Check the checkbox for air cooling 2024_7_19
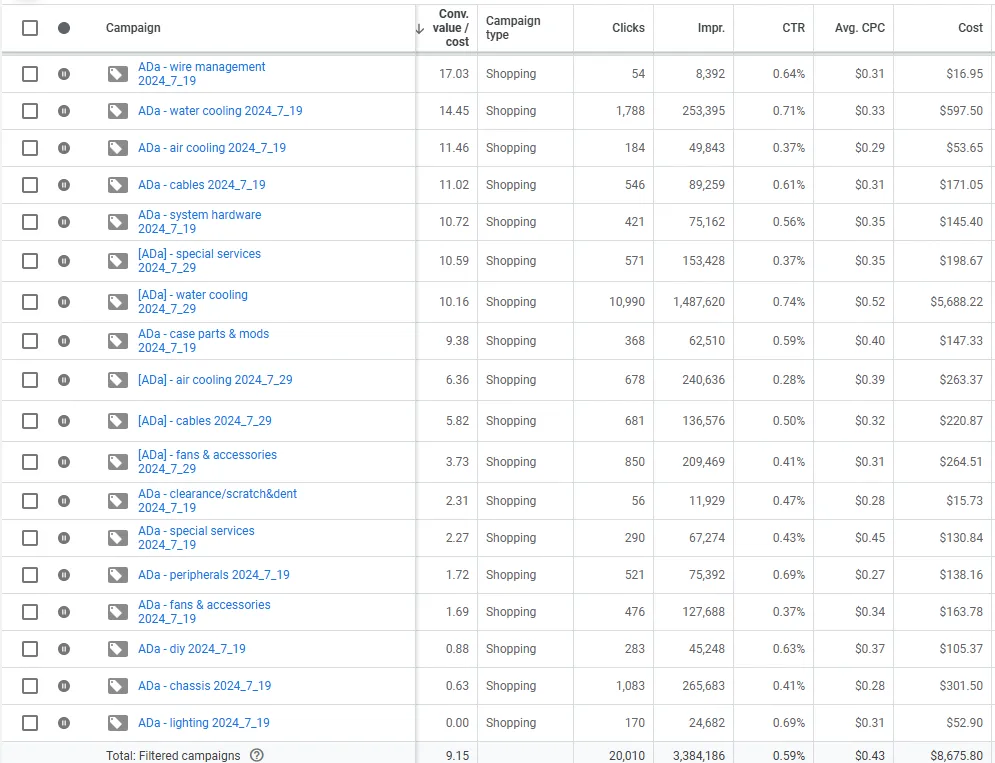Viewport: 995px width, 763px height. pos(29,148)
